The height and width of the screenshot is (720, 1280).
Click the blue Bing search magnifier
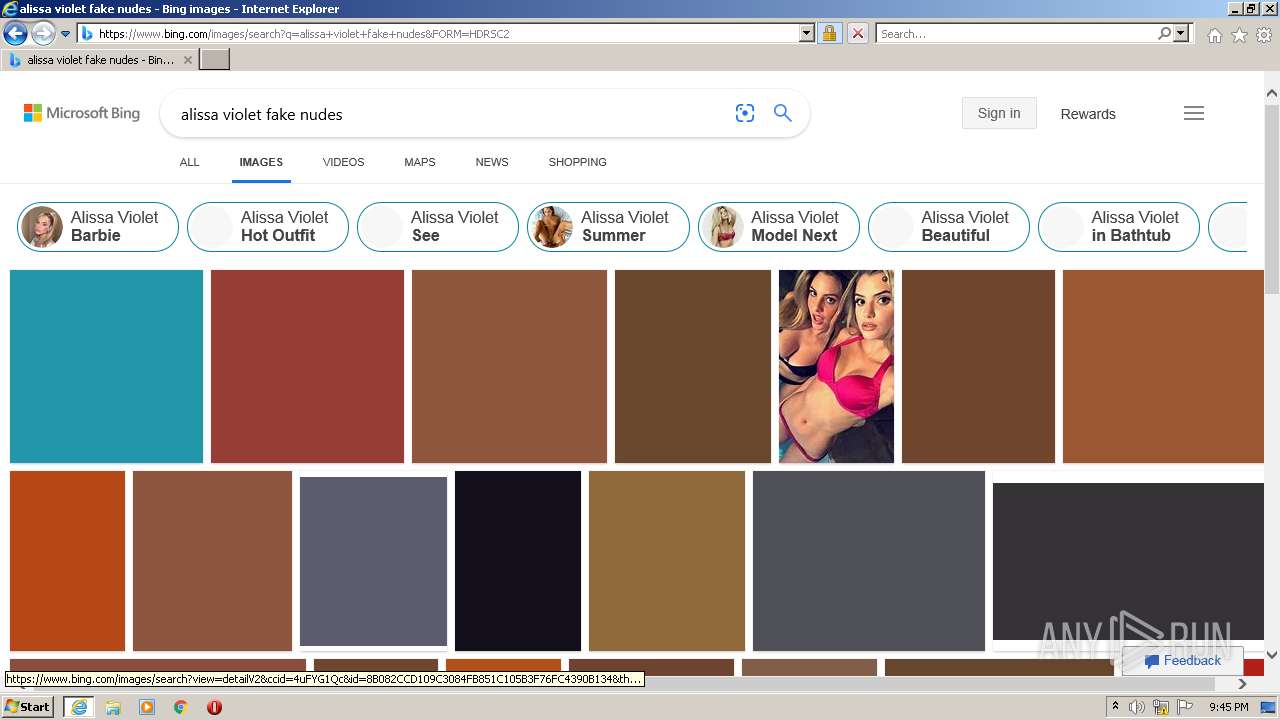pyautogui.click(x=783, y=113)
